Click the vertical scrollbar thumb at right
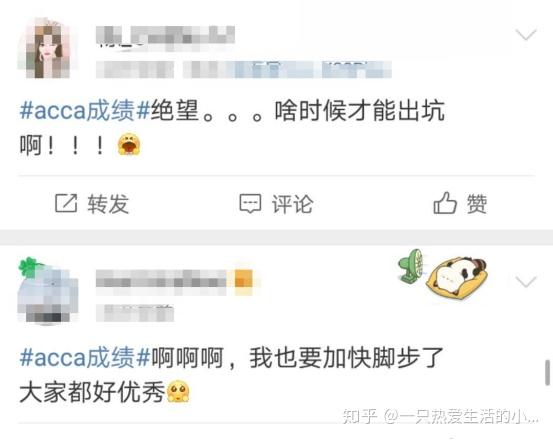This screenshot has width=553, height=440. click(547, 373)
